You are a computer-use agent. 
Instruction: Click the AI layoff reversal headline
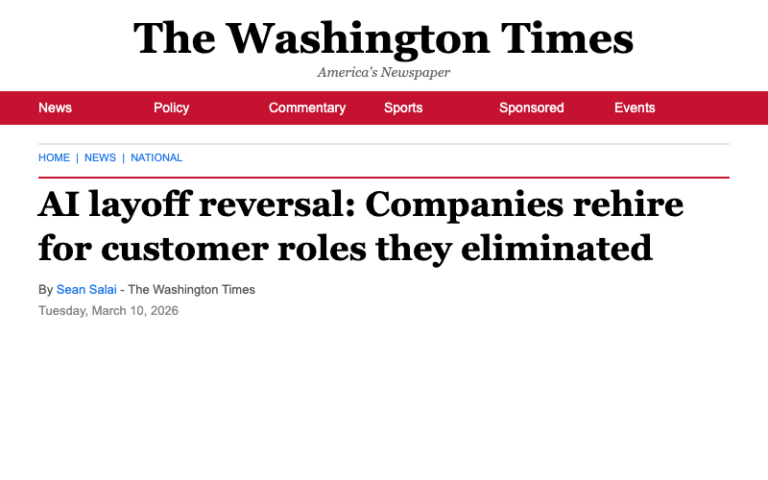click(360, 225)
